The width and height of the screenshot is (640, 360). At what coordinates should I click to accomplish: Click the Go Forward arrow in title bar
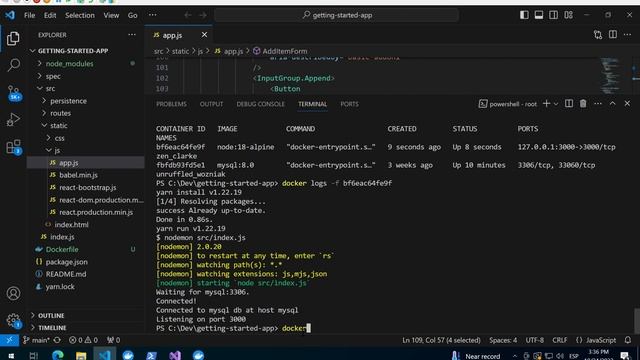point(203,15)
